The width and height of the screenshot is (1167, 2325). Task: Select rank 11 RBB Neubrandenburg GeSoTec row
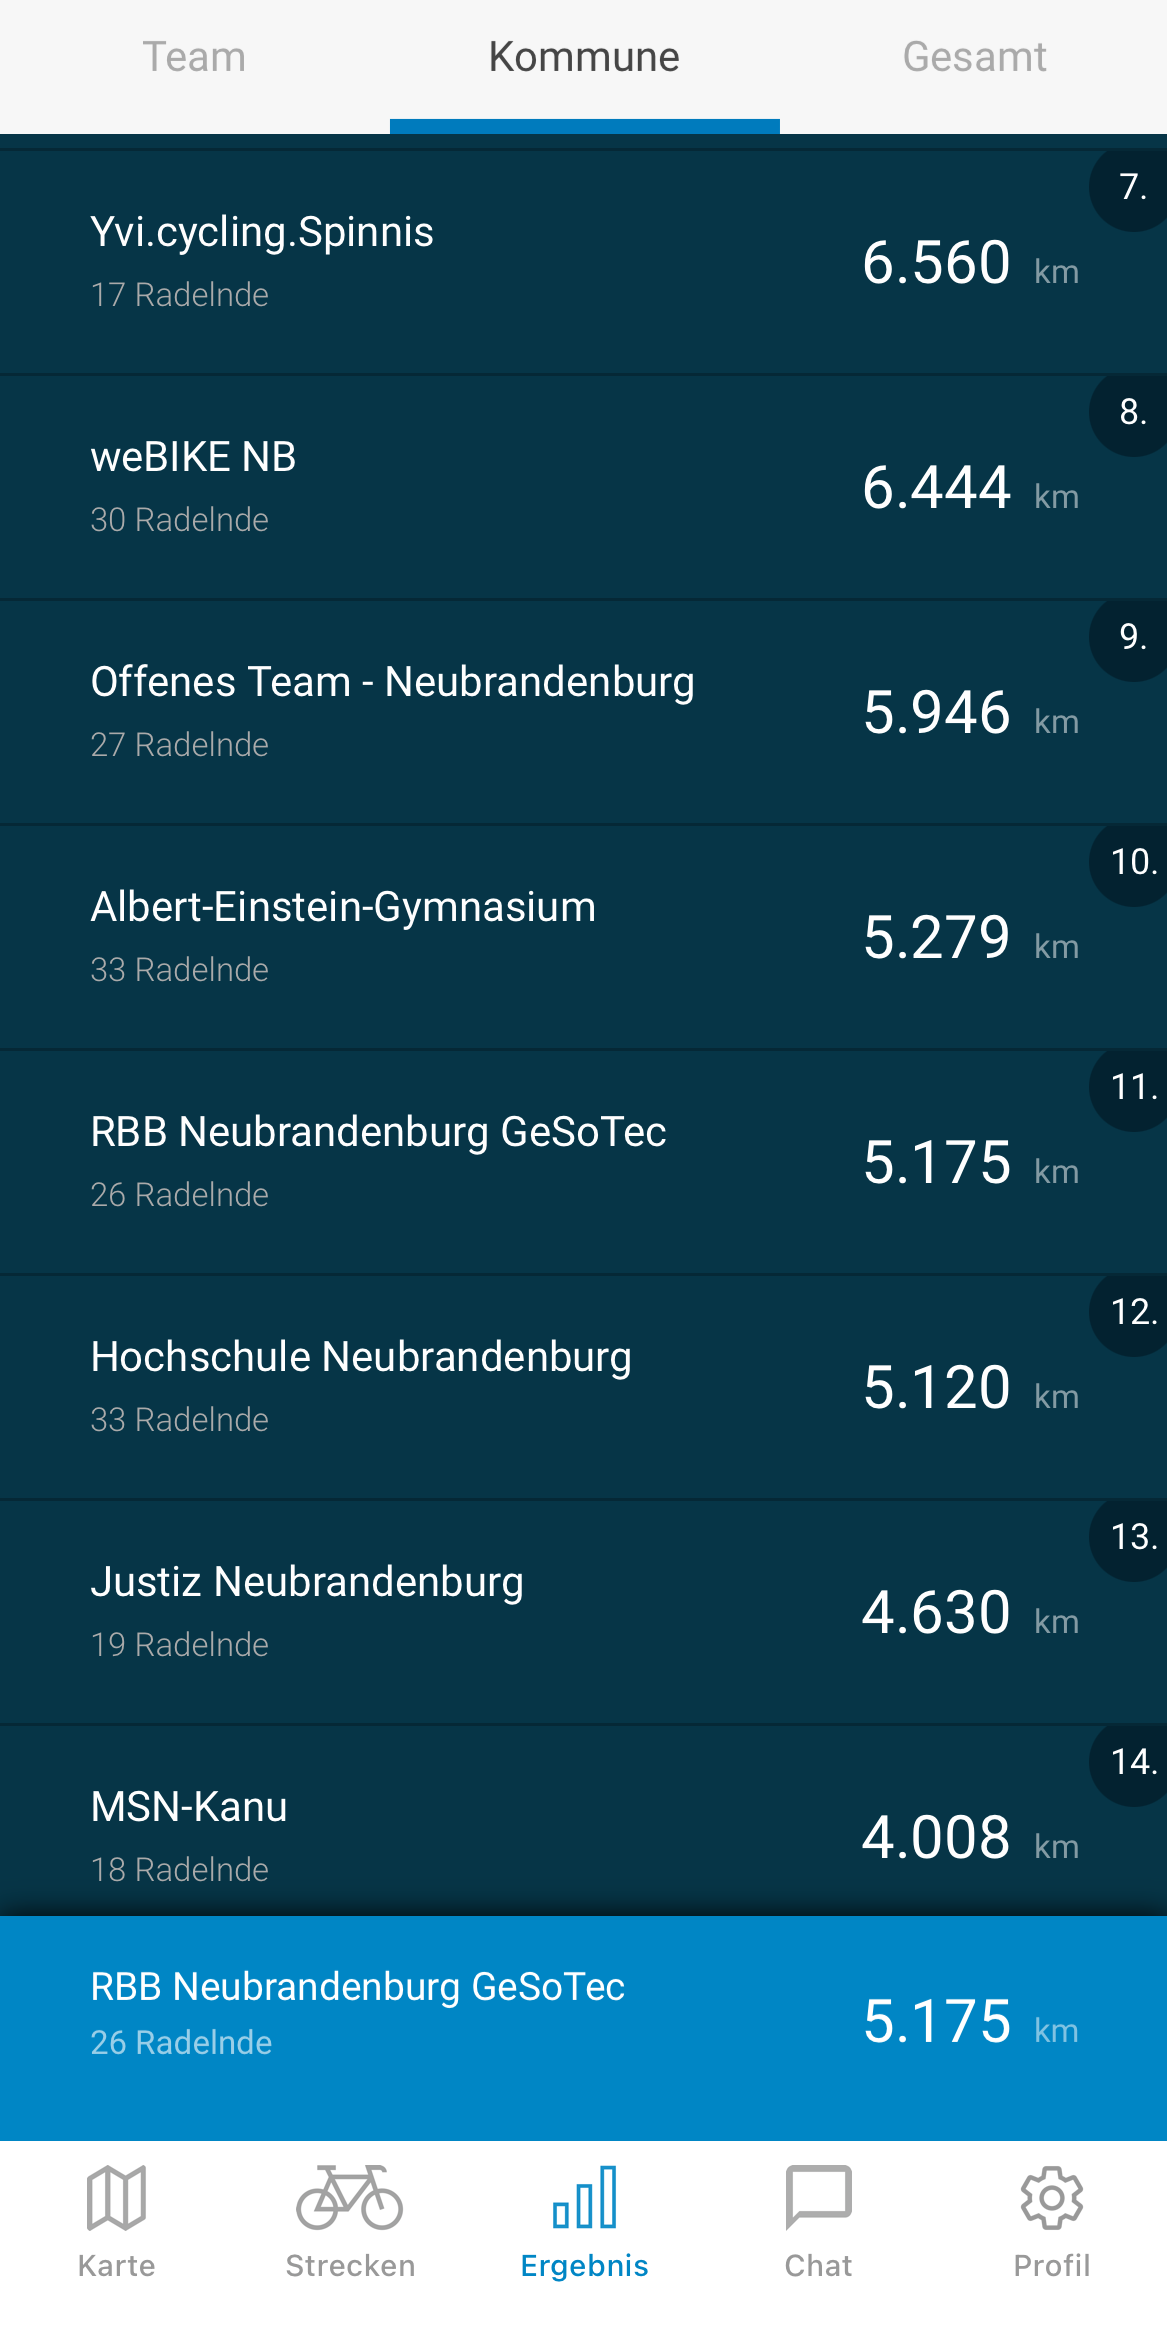coord(500,1162)
